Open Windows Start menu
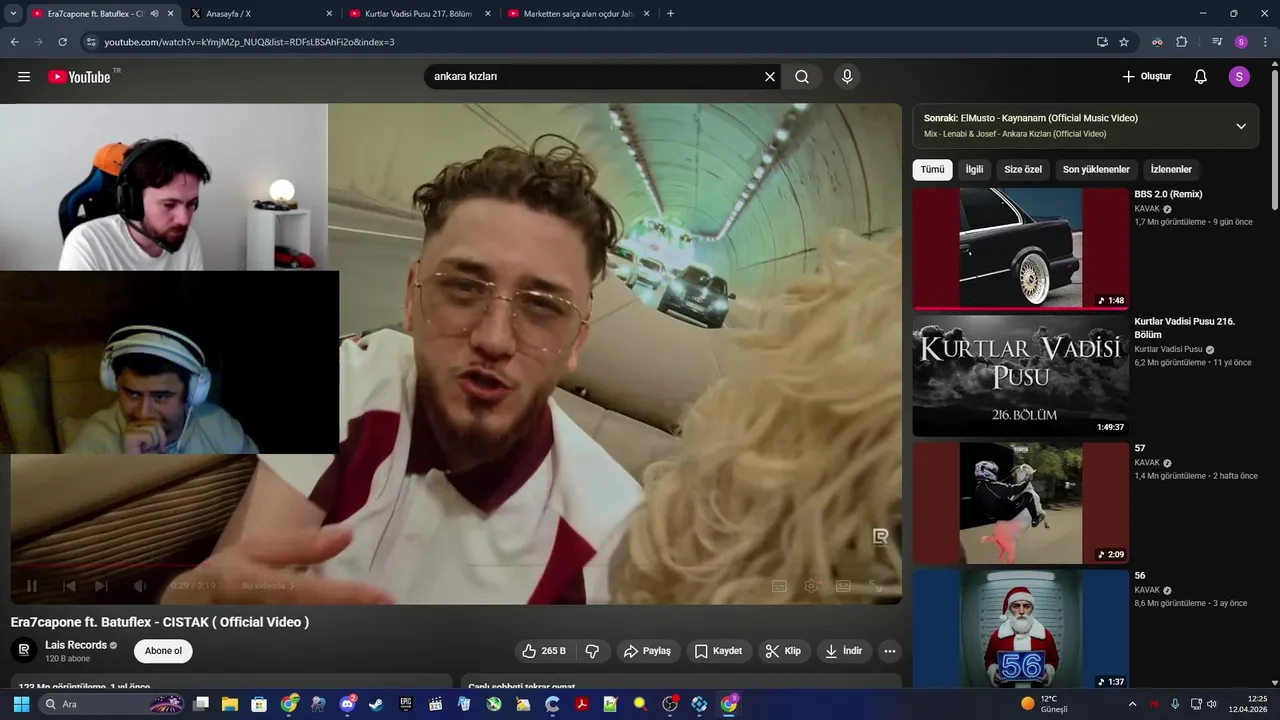The image size is (1280, 720). tap(21, 704)
